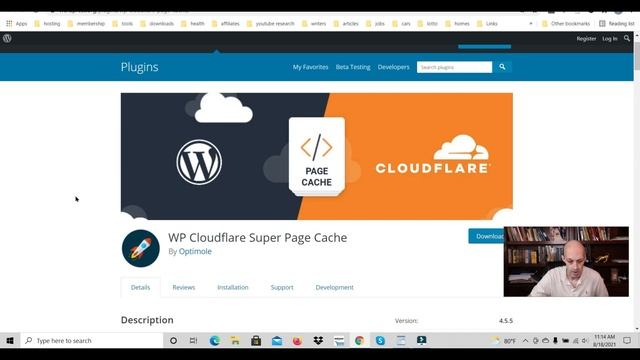
Task: Click the webcam overlay video
Action: point(566,262)
